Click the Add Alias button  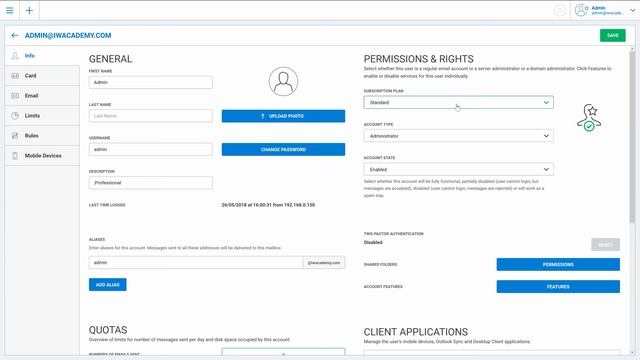[x=108, y=284]
